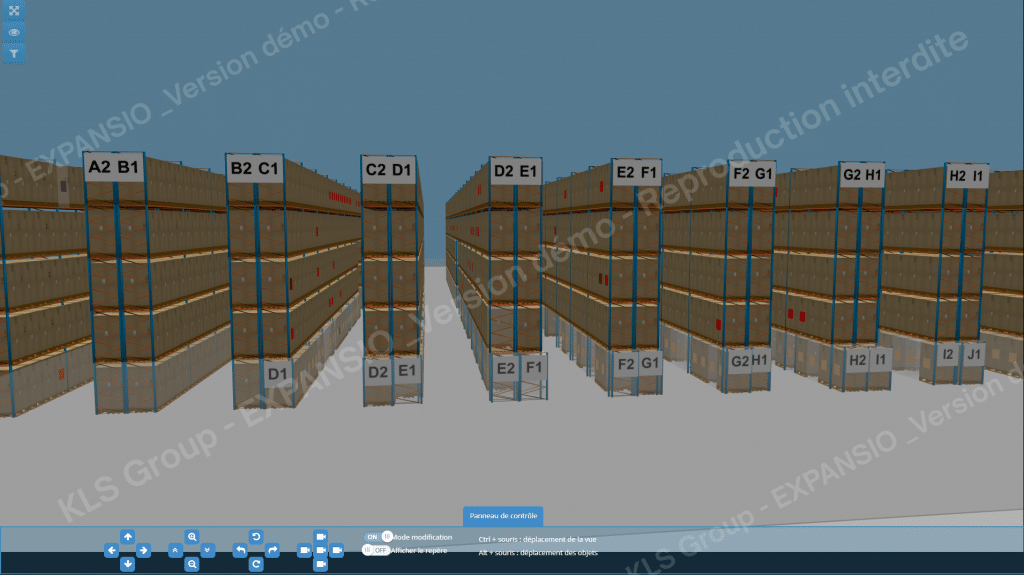Click the B2 C1 rack top label
Image resolution: width=1024 pixels, height=575 pixels.
(x=255, y=169)
